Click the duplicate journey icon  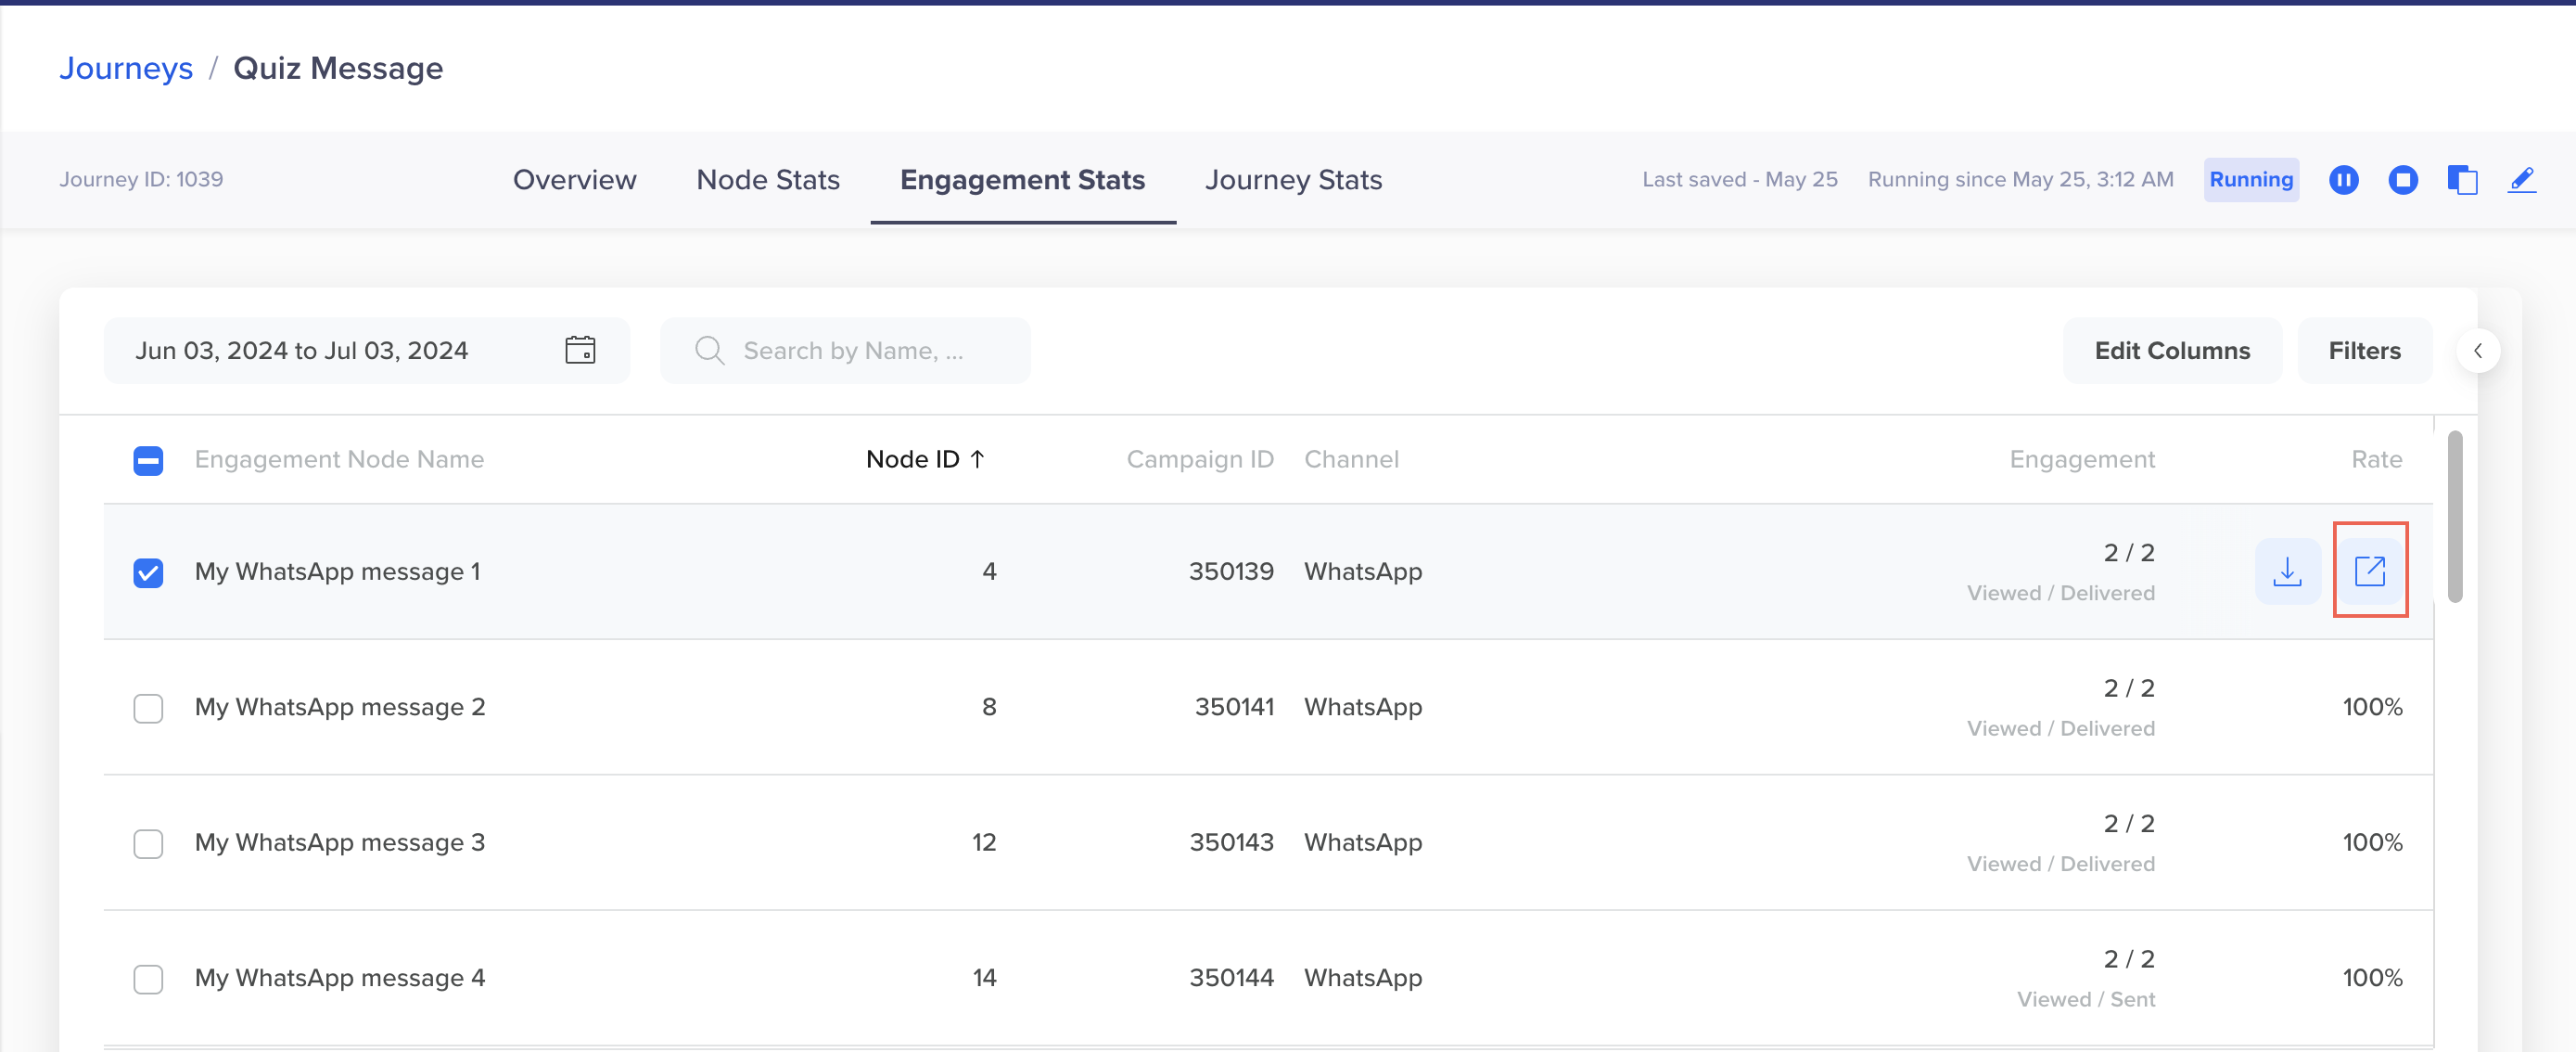pos(2461,179)
